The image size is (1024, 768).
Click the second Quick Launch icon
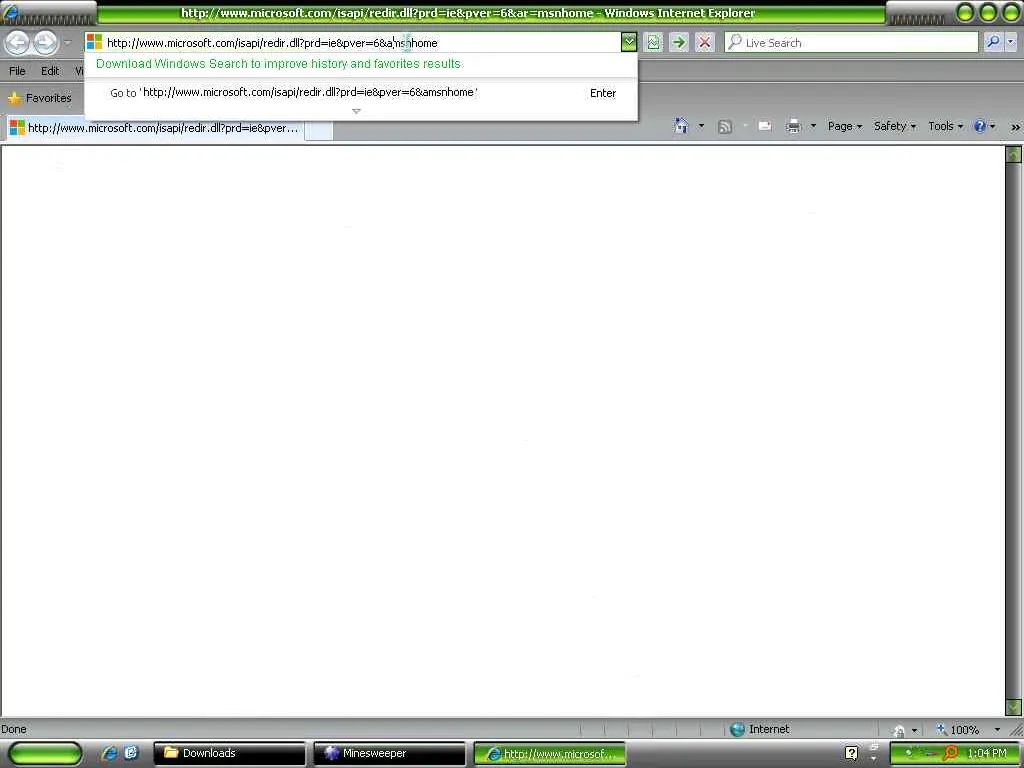point(131,753)
